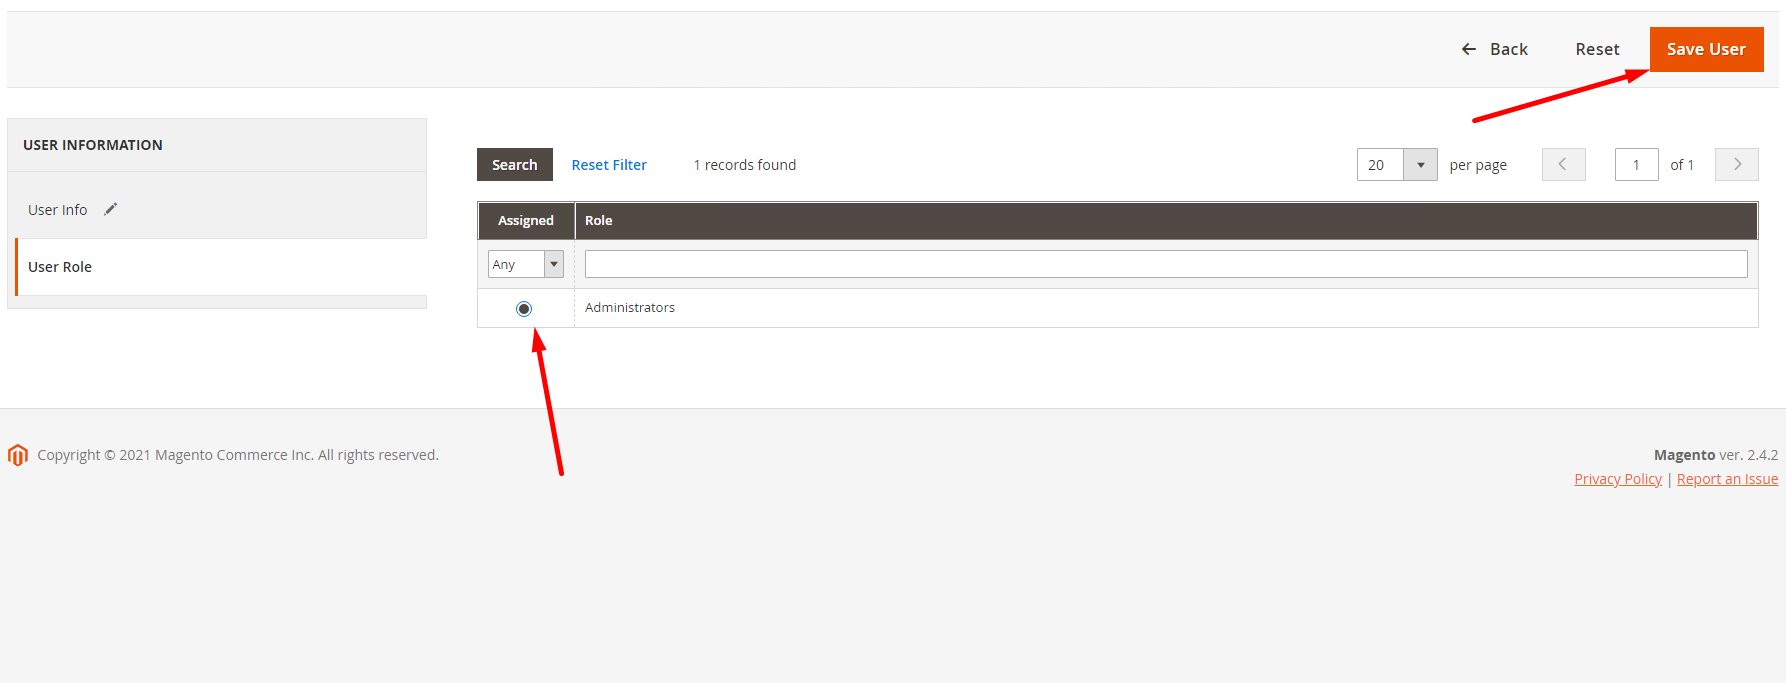Click the next page arrow
1786x683 pixels.
(1737, 165)
